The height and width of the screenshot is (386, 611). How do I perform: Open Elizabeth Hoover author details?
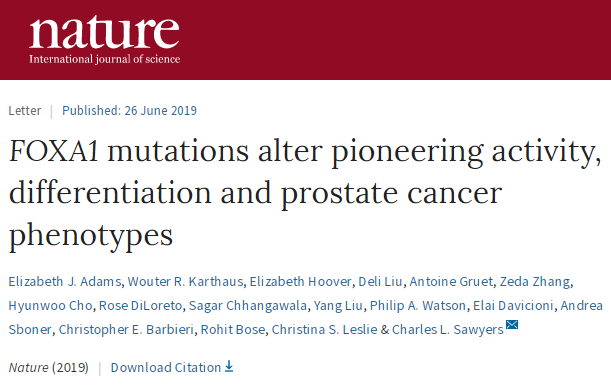[x=300, y=281]
